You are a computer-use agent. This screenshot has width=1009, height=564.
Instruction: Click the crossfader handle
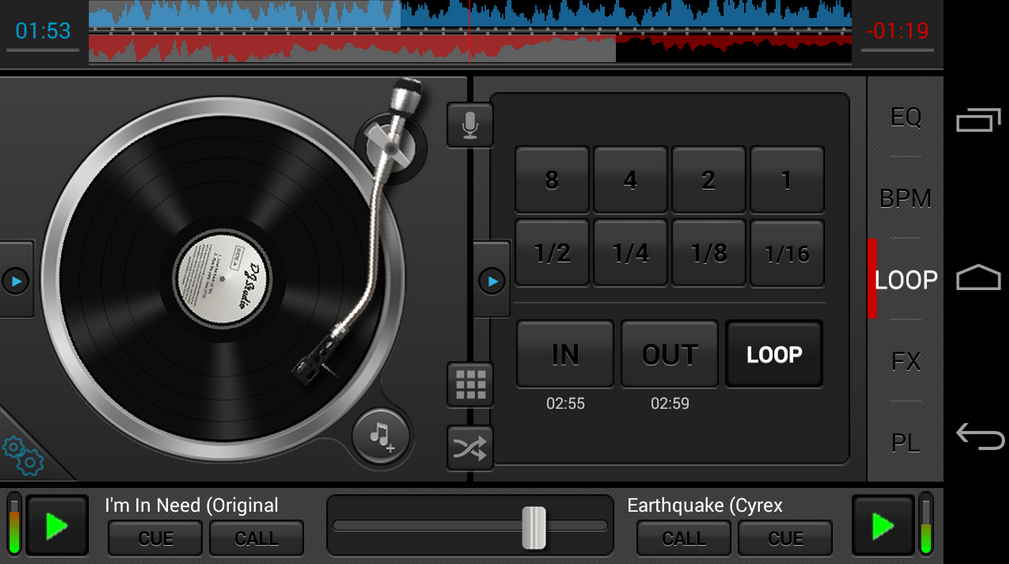[x=533, y=527]
